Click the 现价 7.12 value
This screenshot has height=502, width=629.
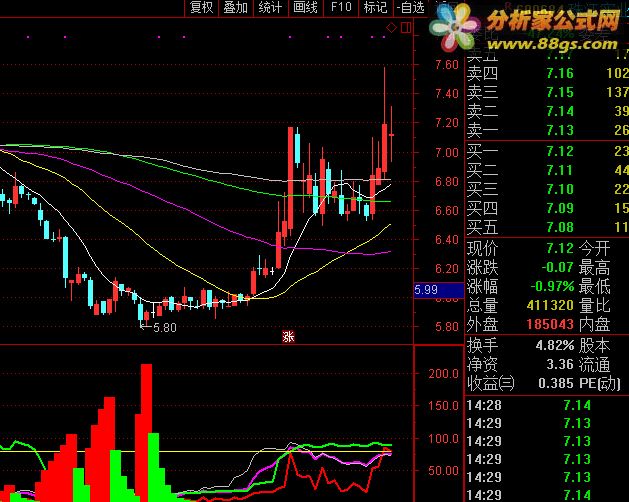pos(560,248)
